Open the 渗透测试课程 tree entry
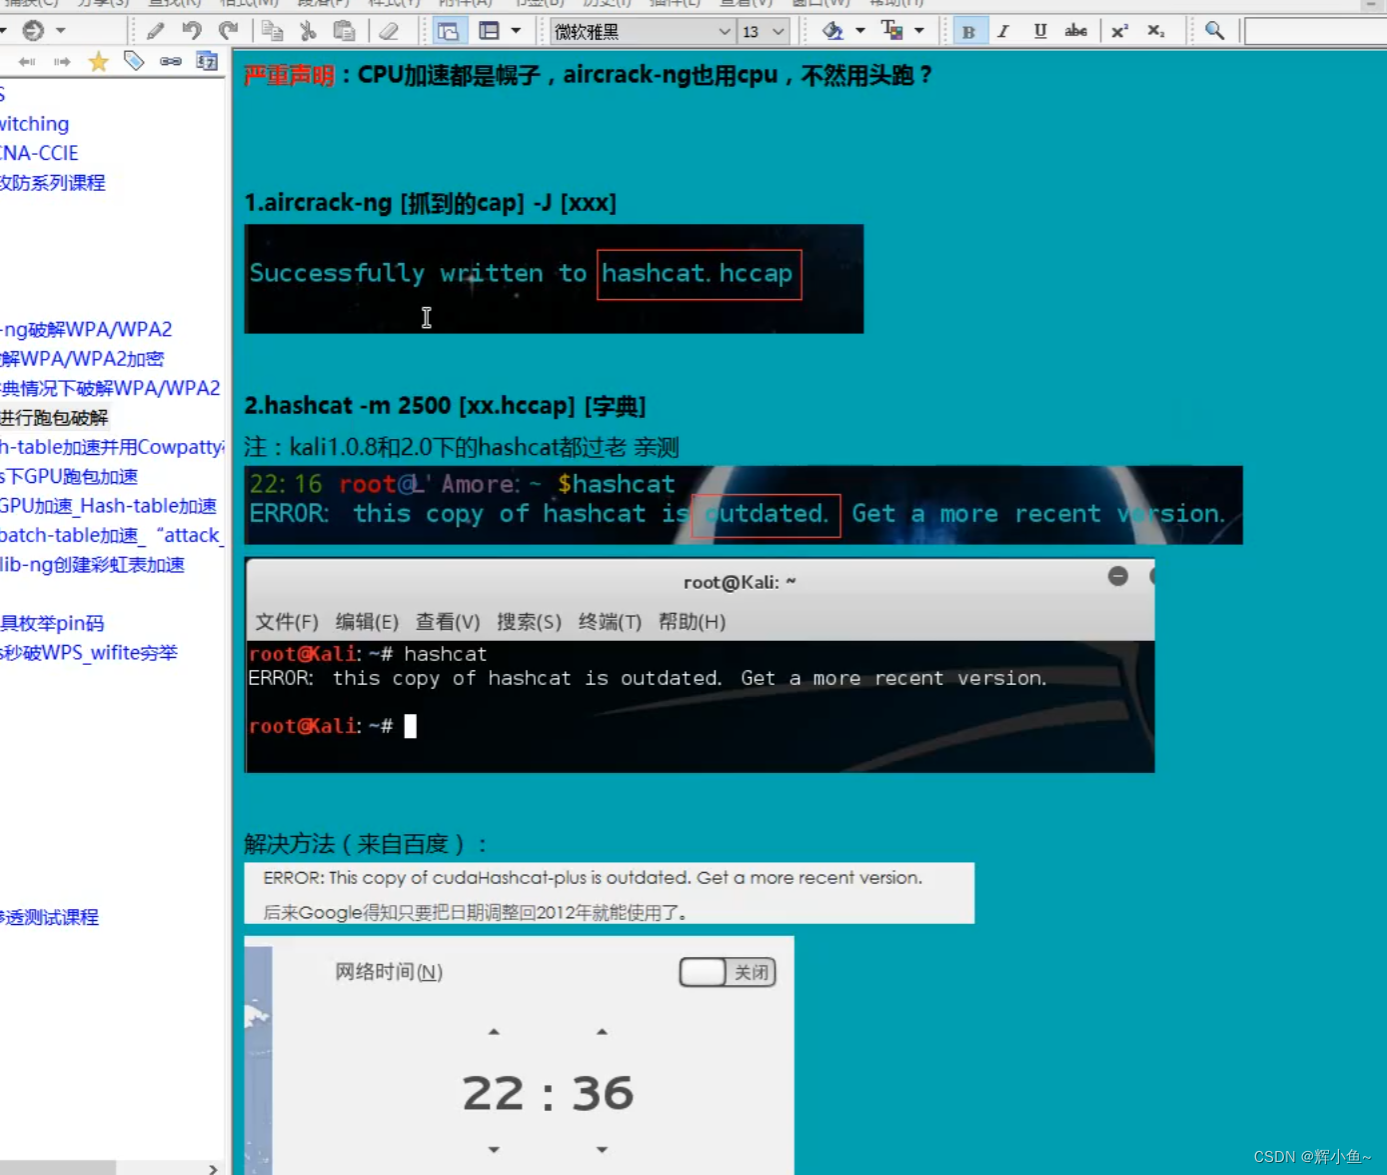The height and width of the screenshot is (1175, 1387). 49,917
